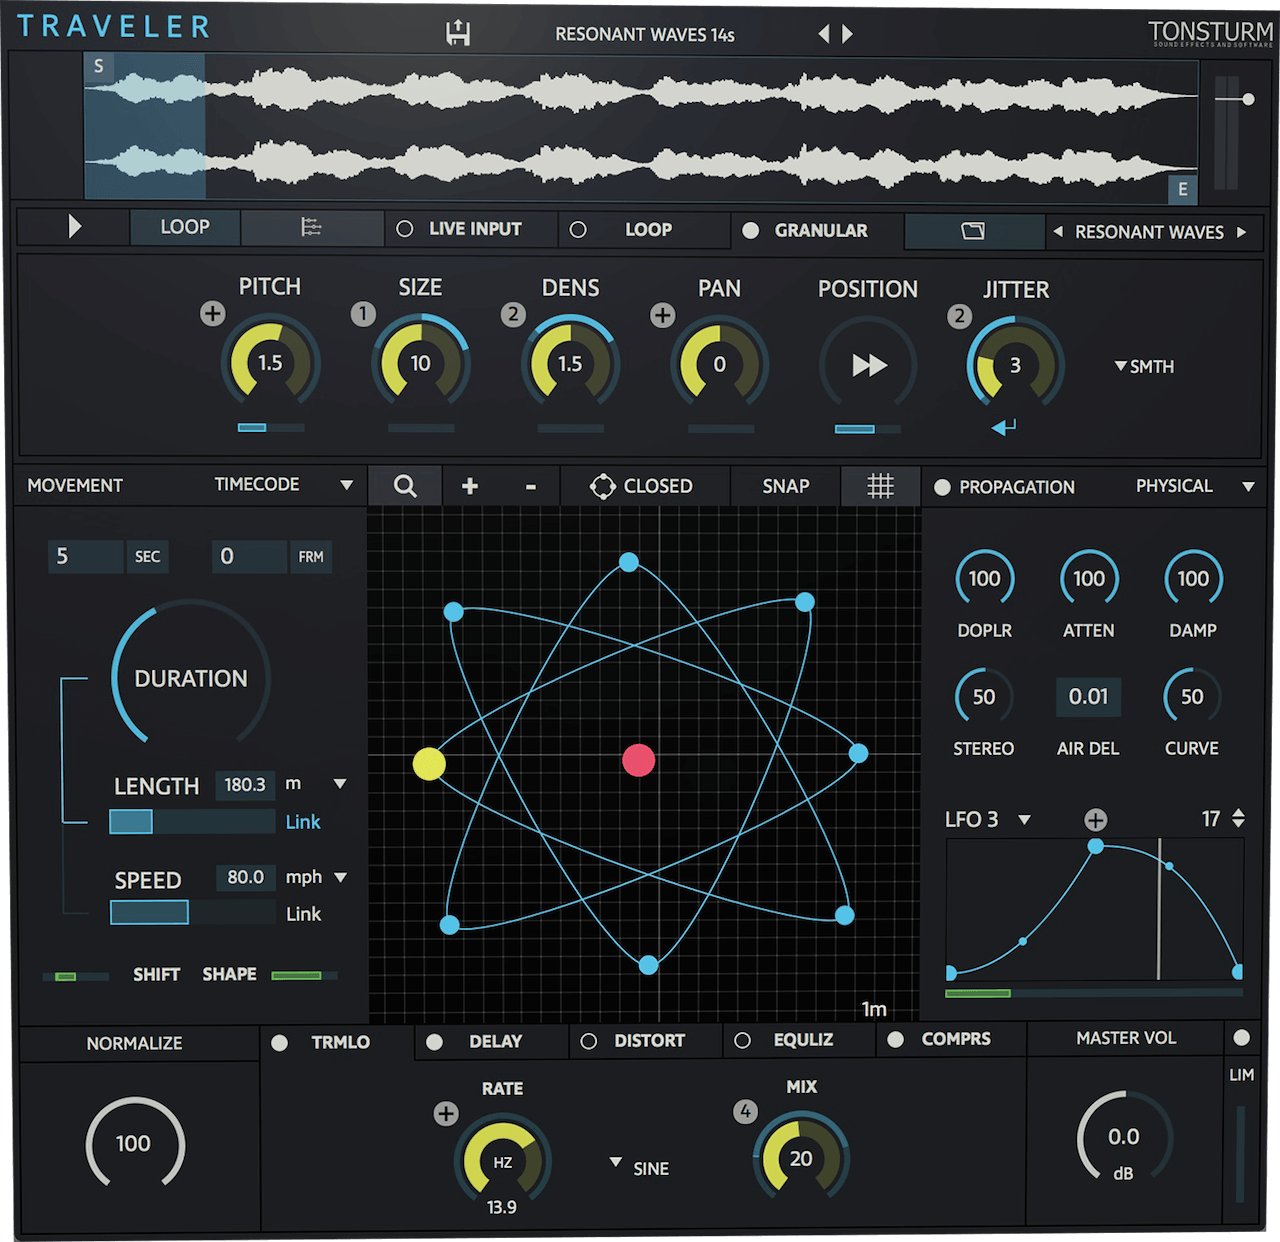Open the SMTH dropdown
This screenshot has width=1280, height=1242.
pyautogui.click(x=1144, y=367)
